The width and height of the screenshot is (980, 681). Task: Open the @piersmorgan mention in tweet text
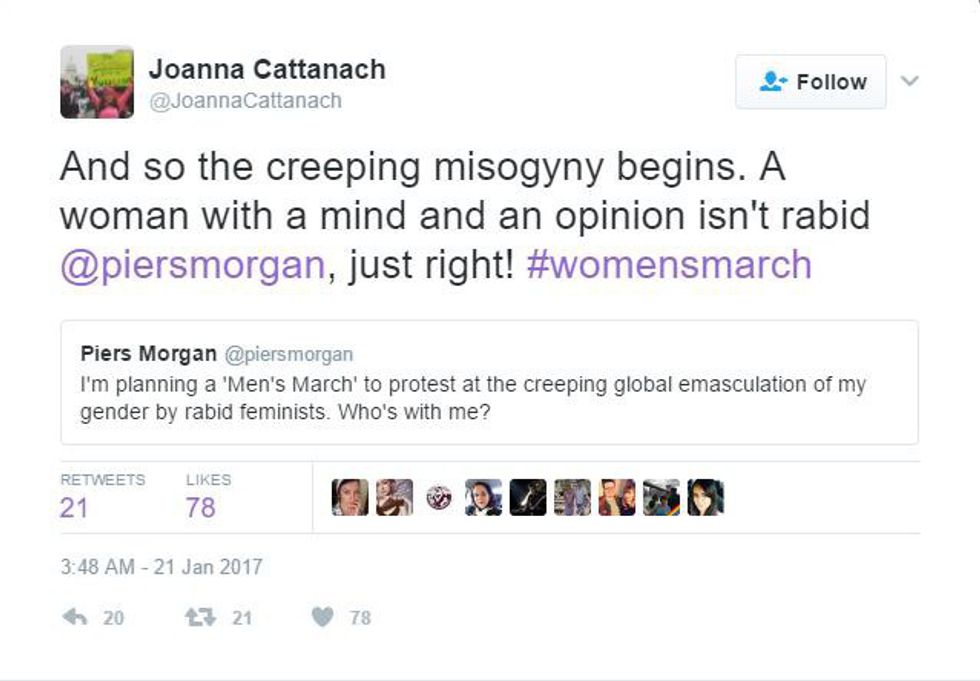click(194, 265)
